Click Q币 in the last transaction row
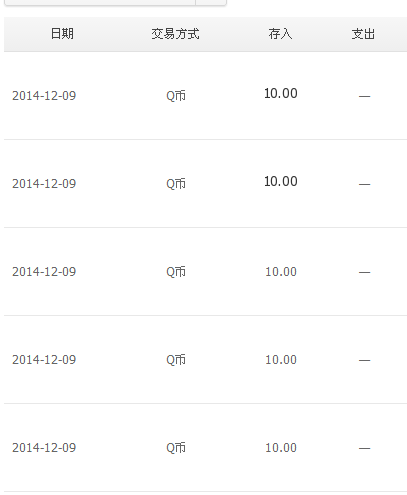 (x=176, y=448)
